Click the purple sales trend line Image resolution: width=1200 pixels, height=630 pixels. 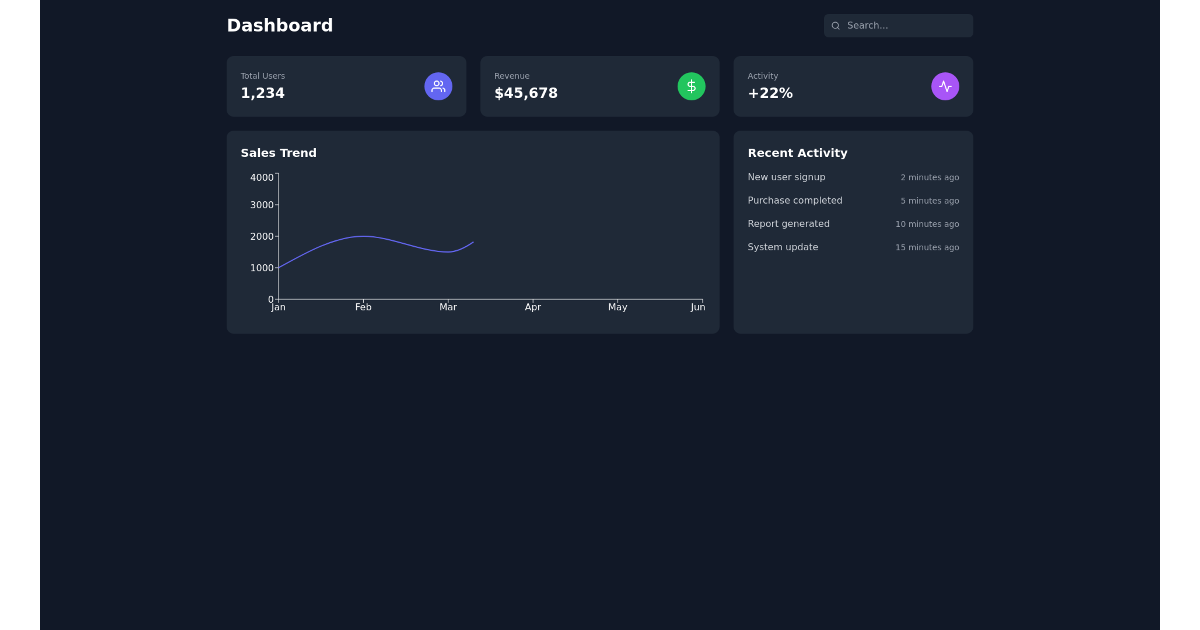pos(363,237)
